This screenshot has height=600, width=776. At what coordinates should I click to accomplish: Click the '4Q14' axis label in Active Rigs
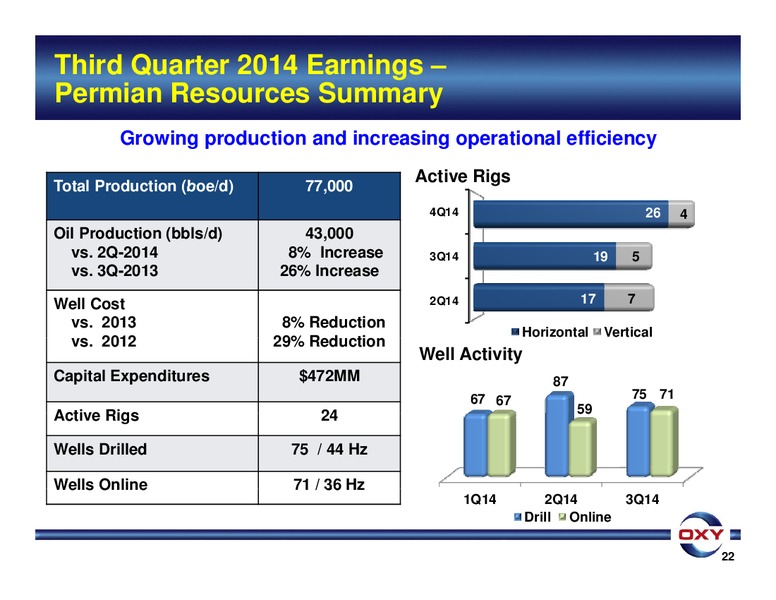click(x=444, y=212)
